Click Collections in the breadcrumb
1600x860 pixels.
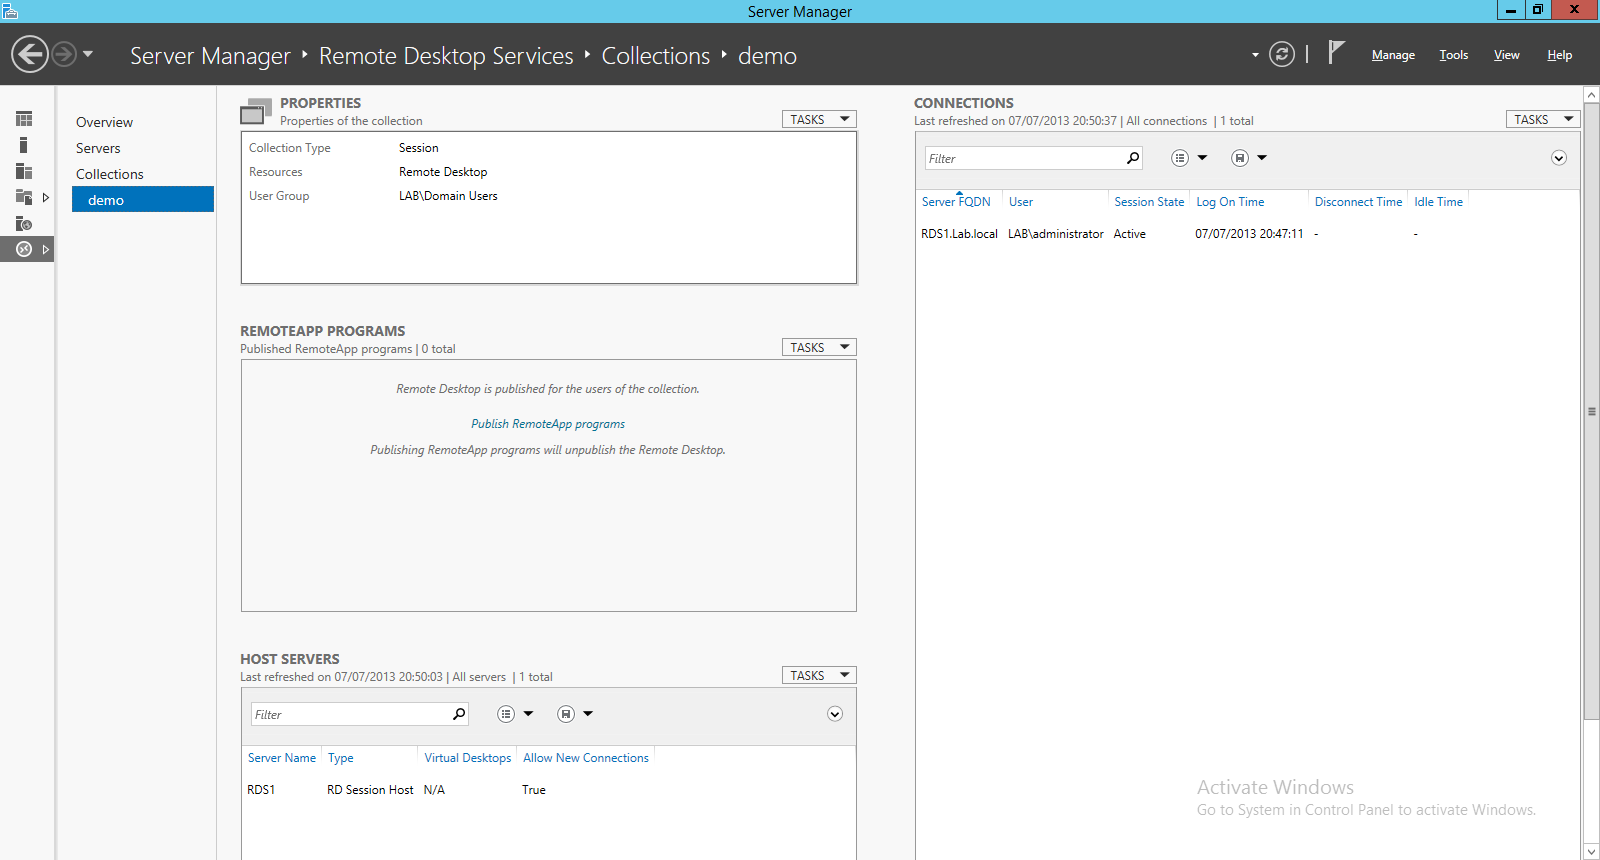pos(656,56)
